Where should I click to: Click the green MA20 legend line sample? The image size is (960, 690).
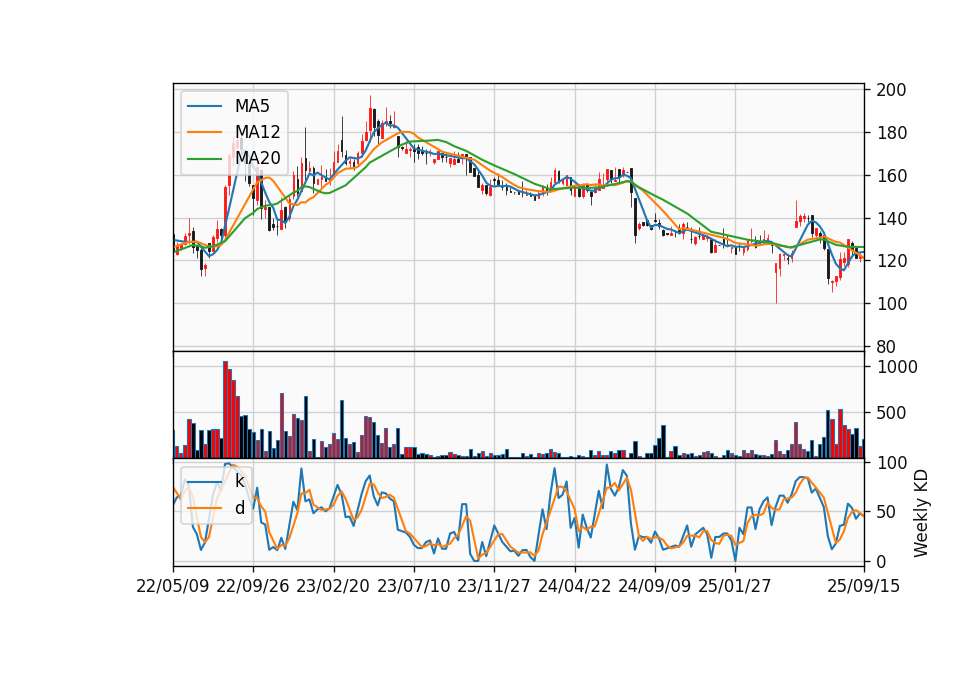(x=204, y=158)
